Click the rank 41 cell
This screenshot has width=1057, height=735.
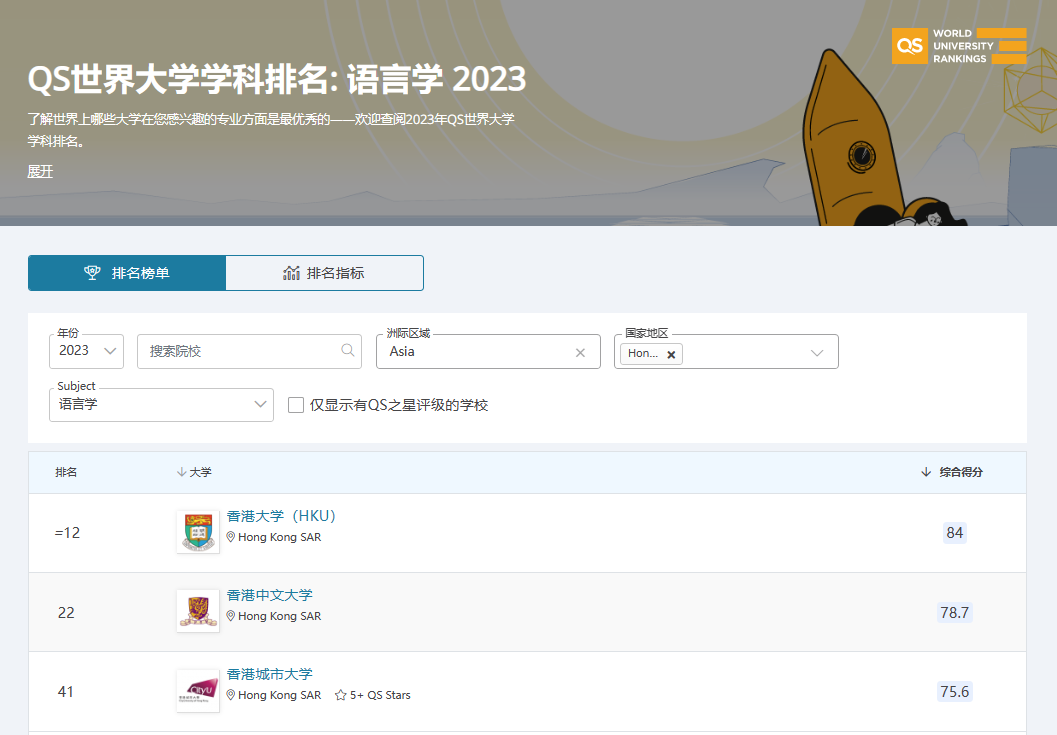(65, 691)
